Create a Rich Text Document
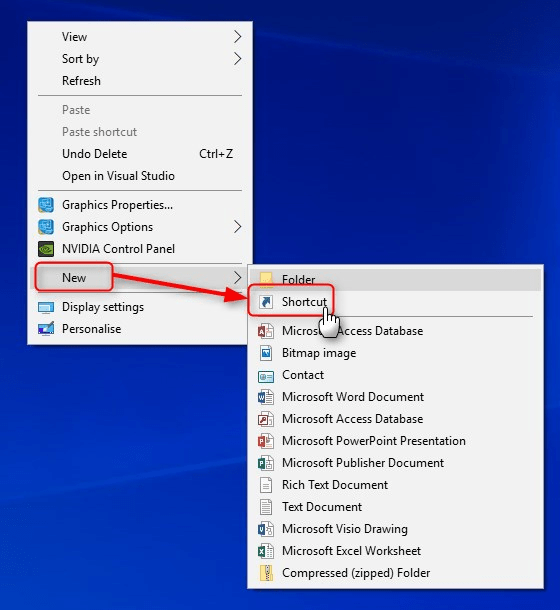Viewport: 560px width, 610px height. 395,485
